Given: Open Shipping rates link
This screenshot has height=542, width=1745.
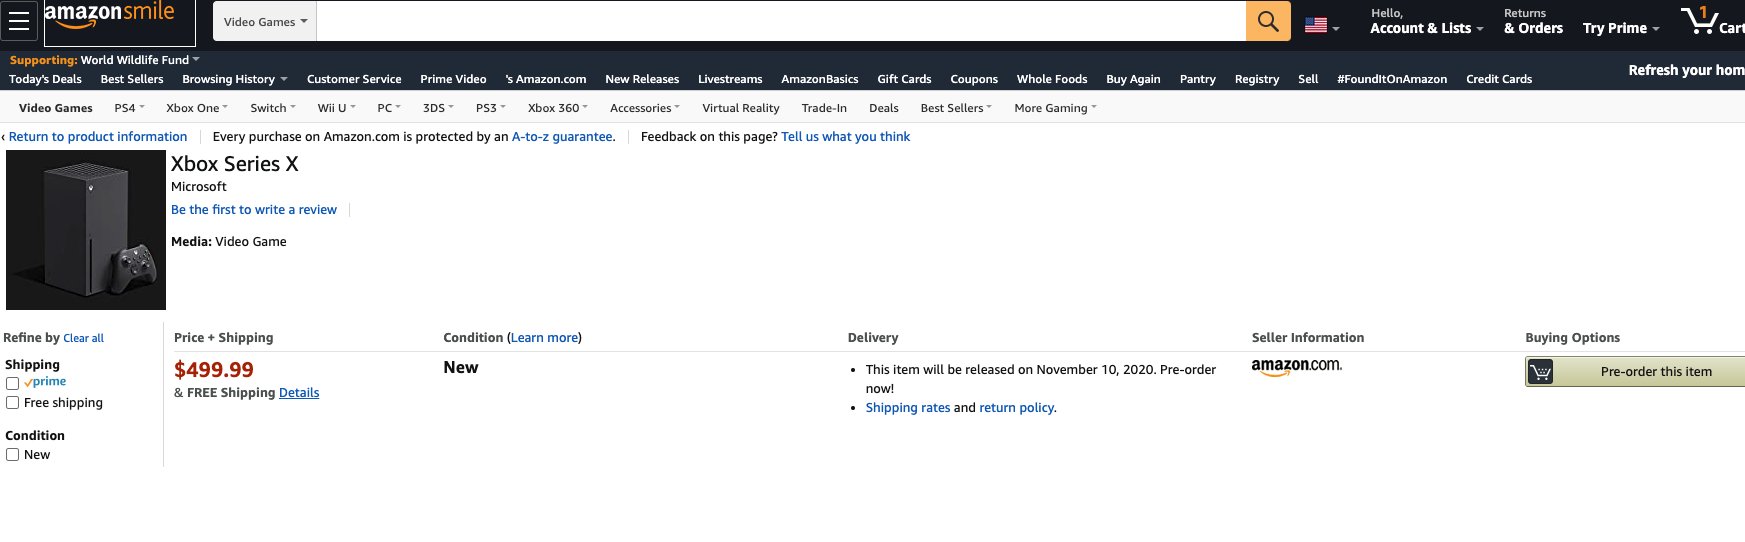Looking at the screenshot, I should pos(908,408).
